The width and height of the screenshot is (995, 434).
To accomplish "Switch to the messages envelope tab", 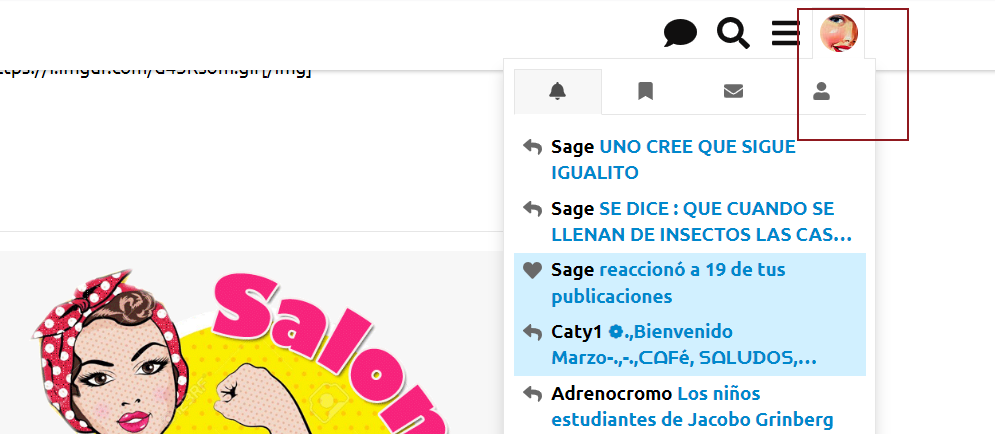I will (734, 92).
